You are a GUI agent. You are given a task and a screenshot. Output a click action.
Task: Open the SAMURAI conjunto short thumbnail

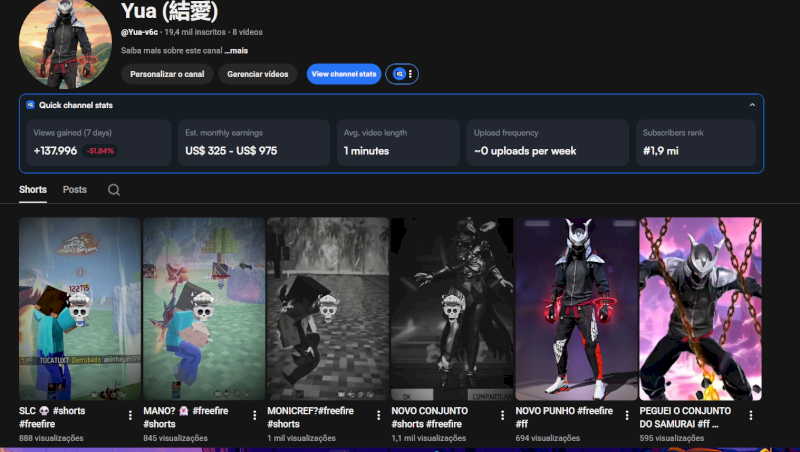coord(701,309)
